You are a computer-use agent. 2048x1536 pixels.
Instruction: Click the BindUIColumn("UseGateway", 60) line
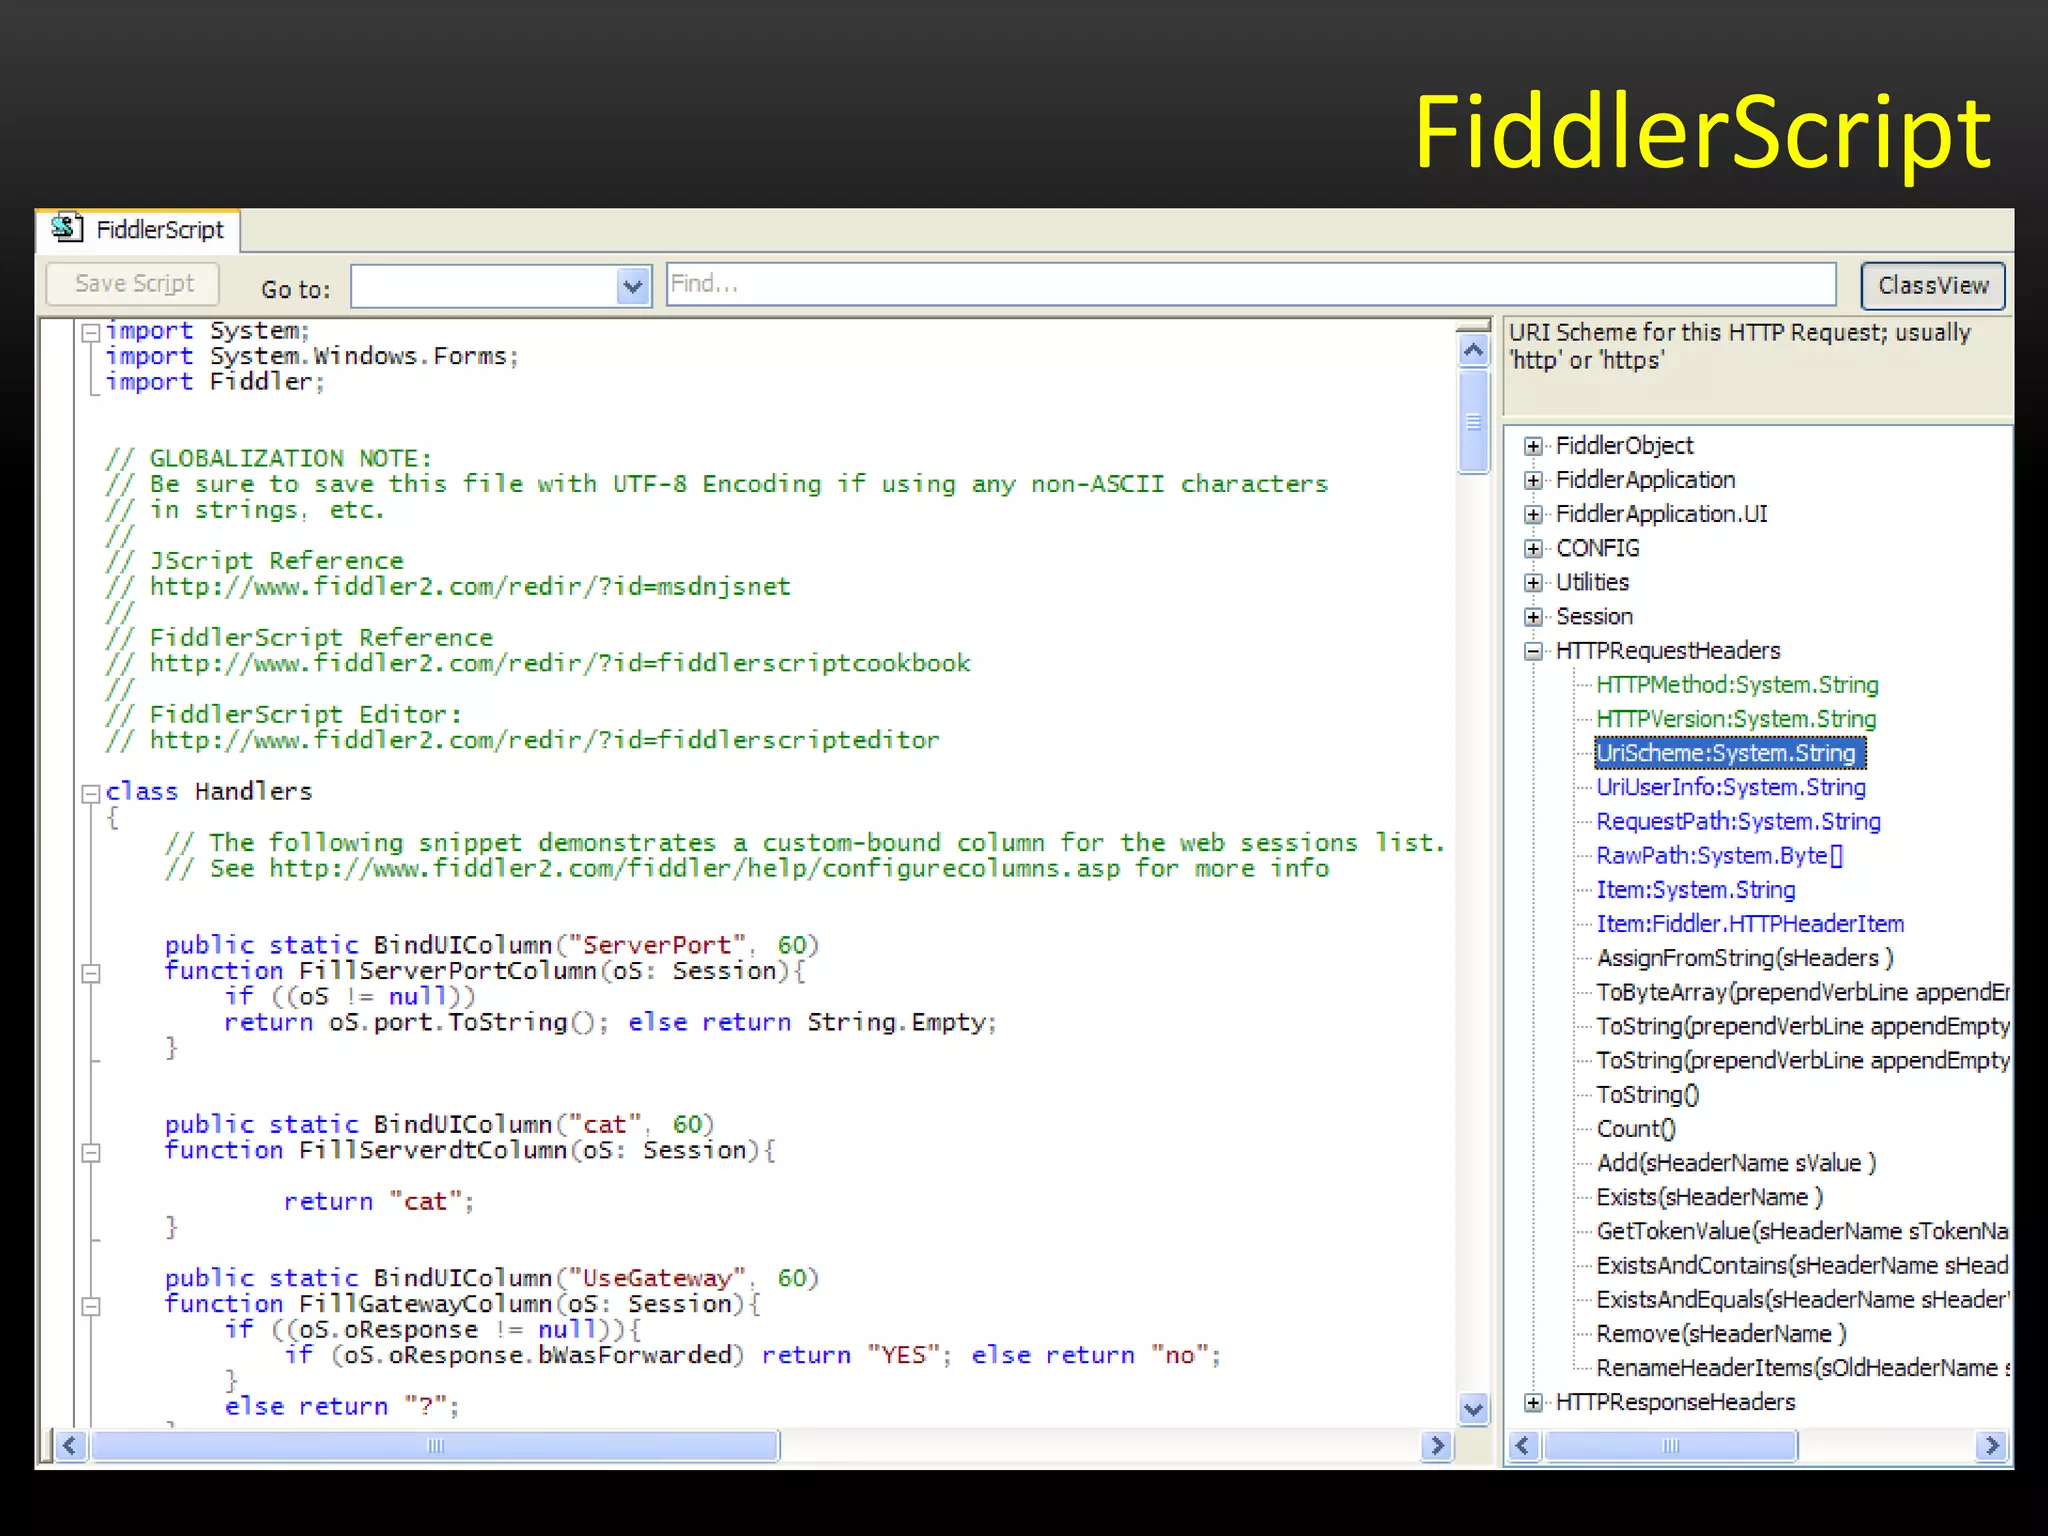point(492,1278)
